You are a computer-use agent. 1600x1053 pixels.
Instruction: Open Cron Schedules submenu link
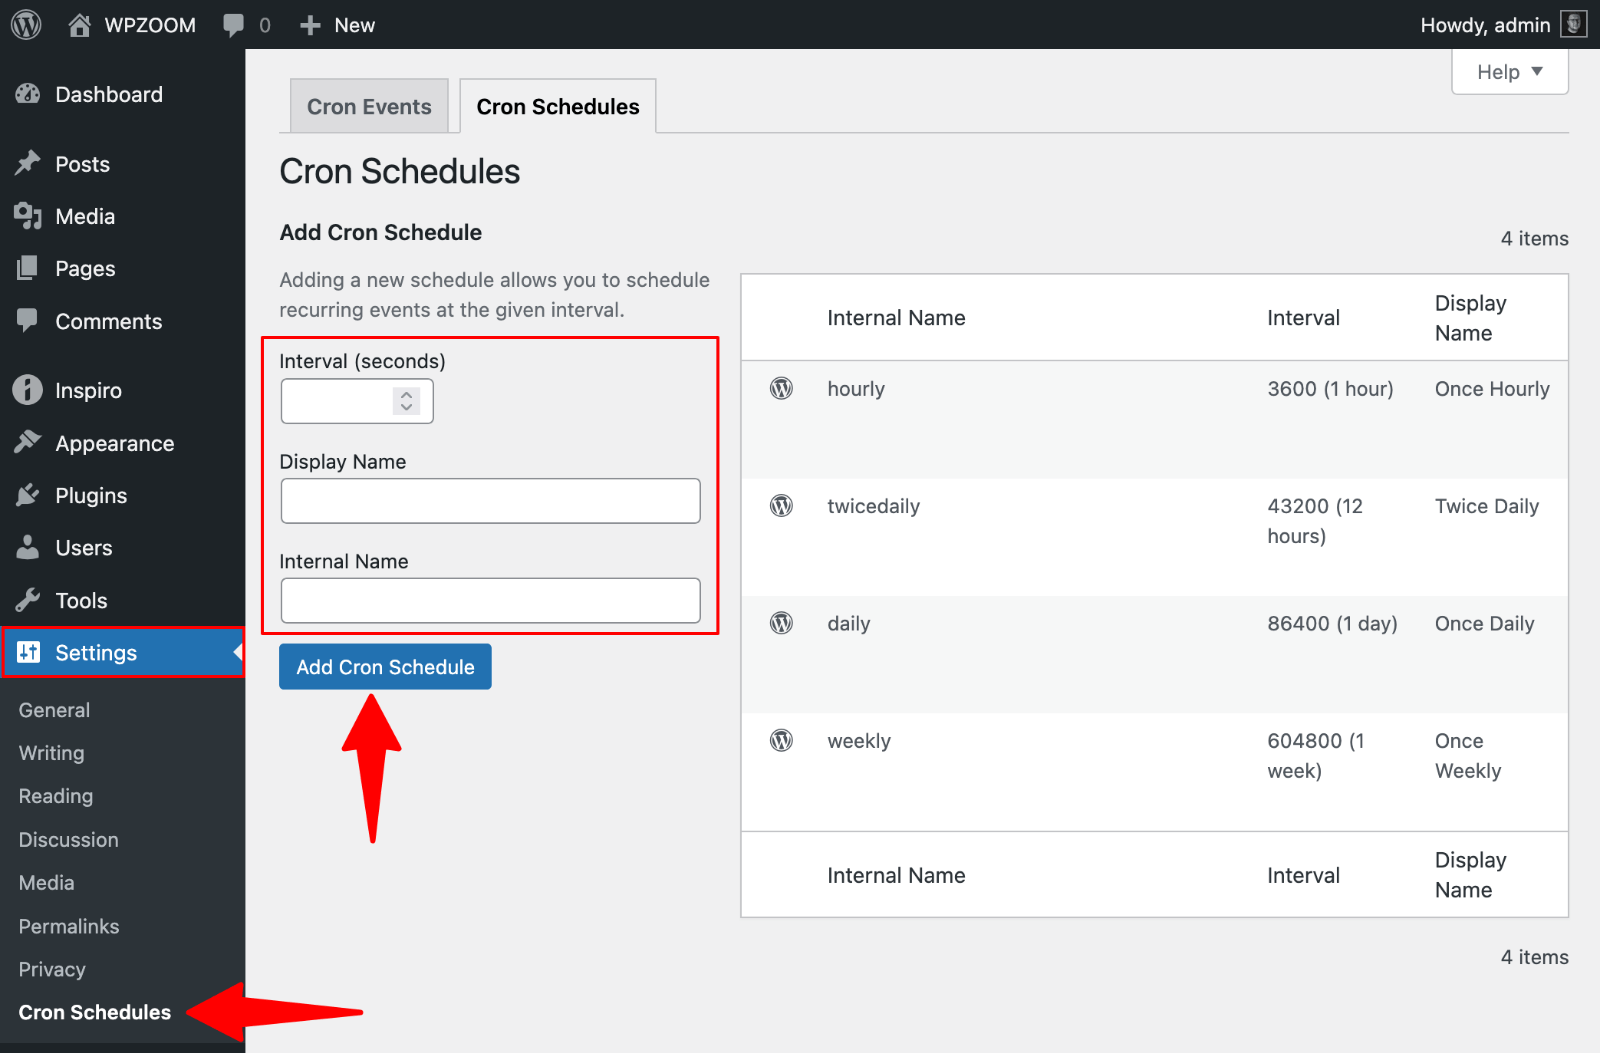click(x=95, y=1012)
